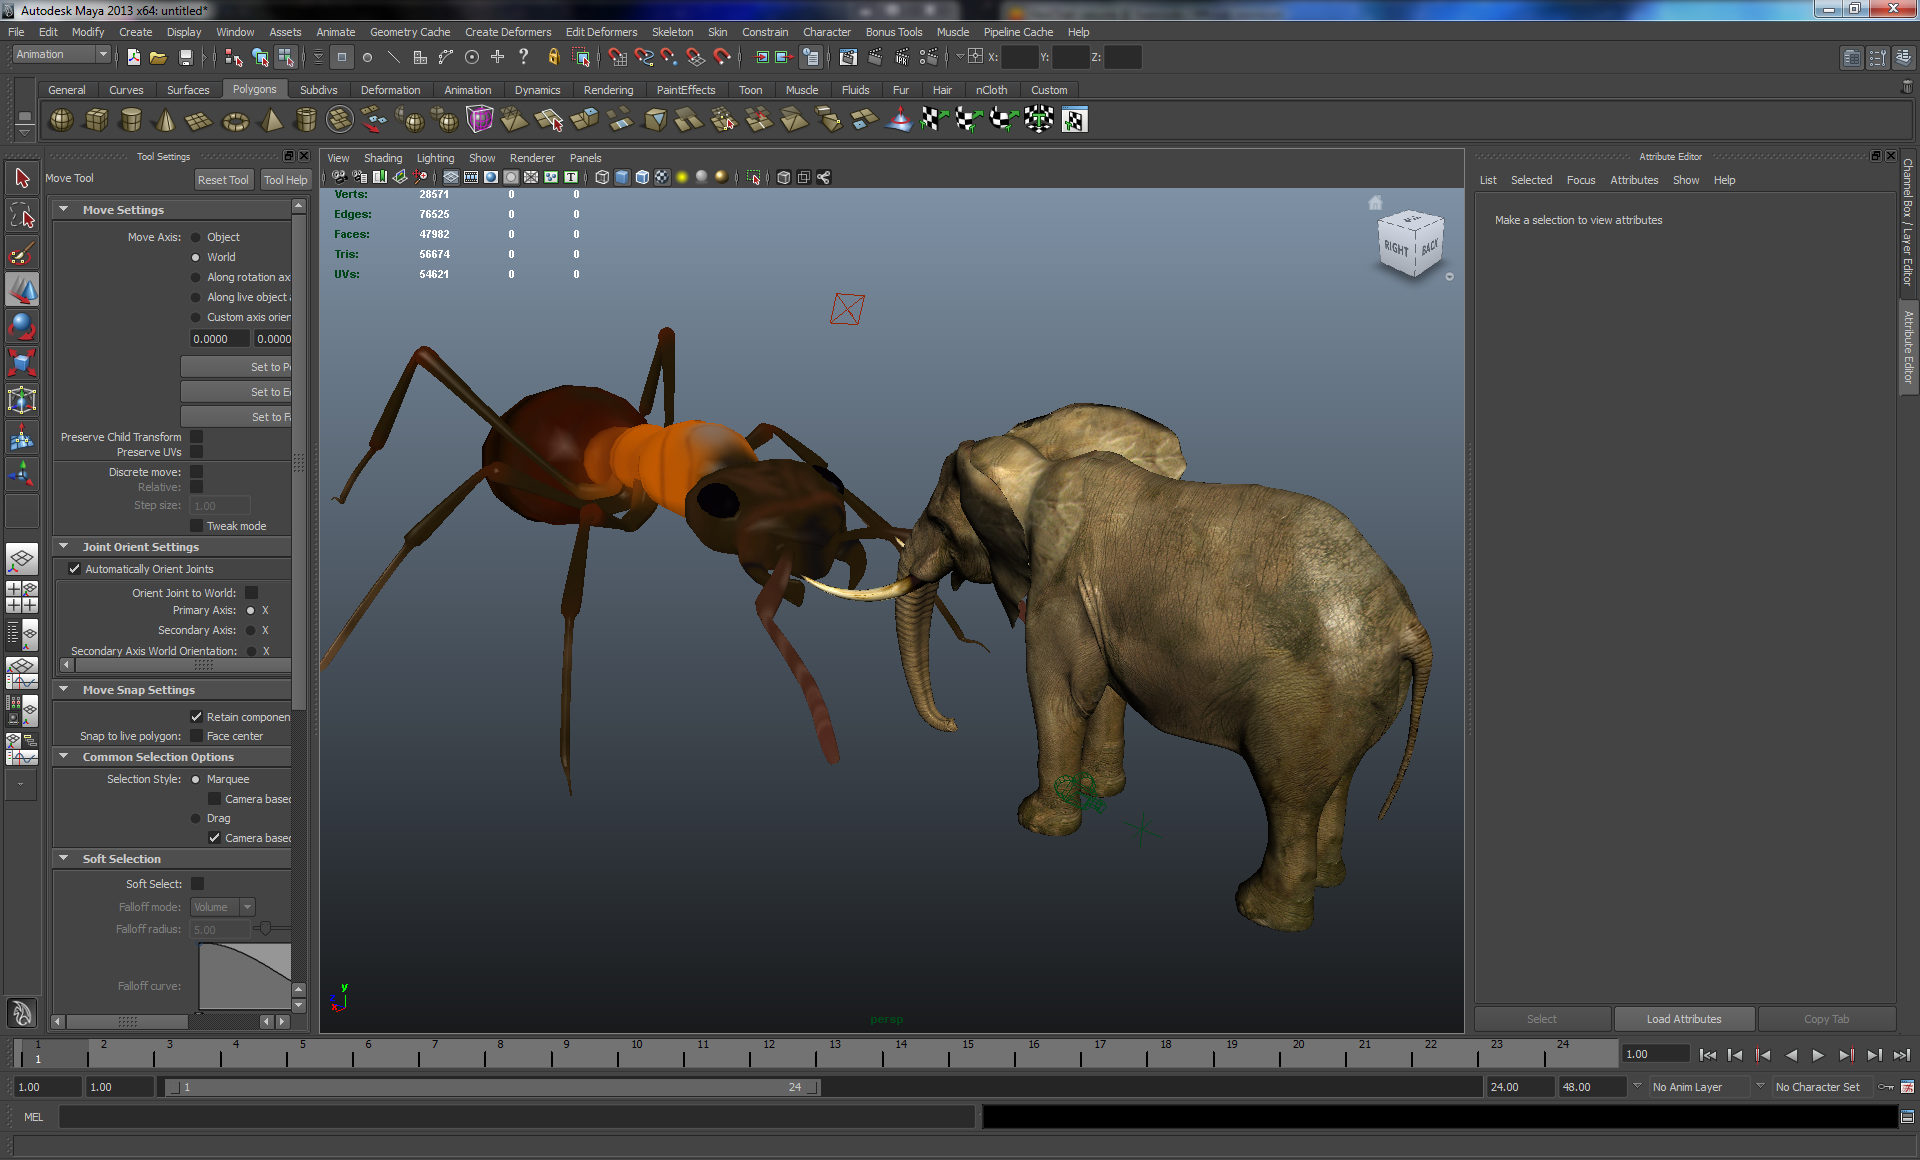Viewport: 1920px width, 1160px height.
Task: Open the script editor icon
Action: [1907, 1117]
